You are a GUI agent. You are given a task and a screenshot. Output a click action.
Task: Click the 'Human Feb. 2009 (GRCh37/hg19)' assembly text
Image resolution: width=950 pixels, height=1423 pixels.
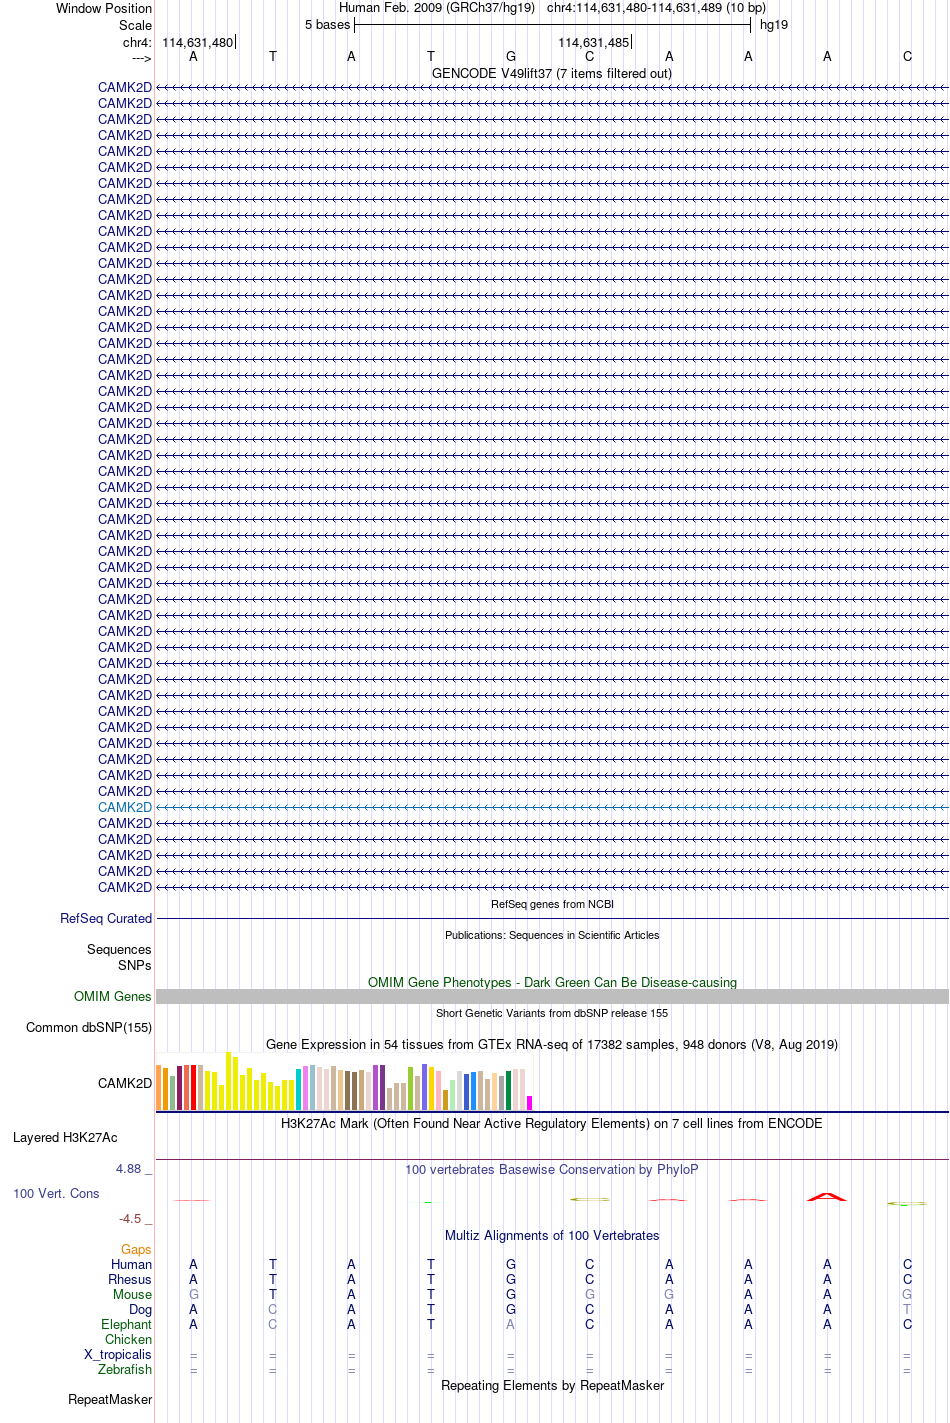(x=437, y=8)
